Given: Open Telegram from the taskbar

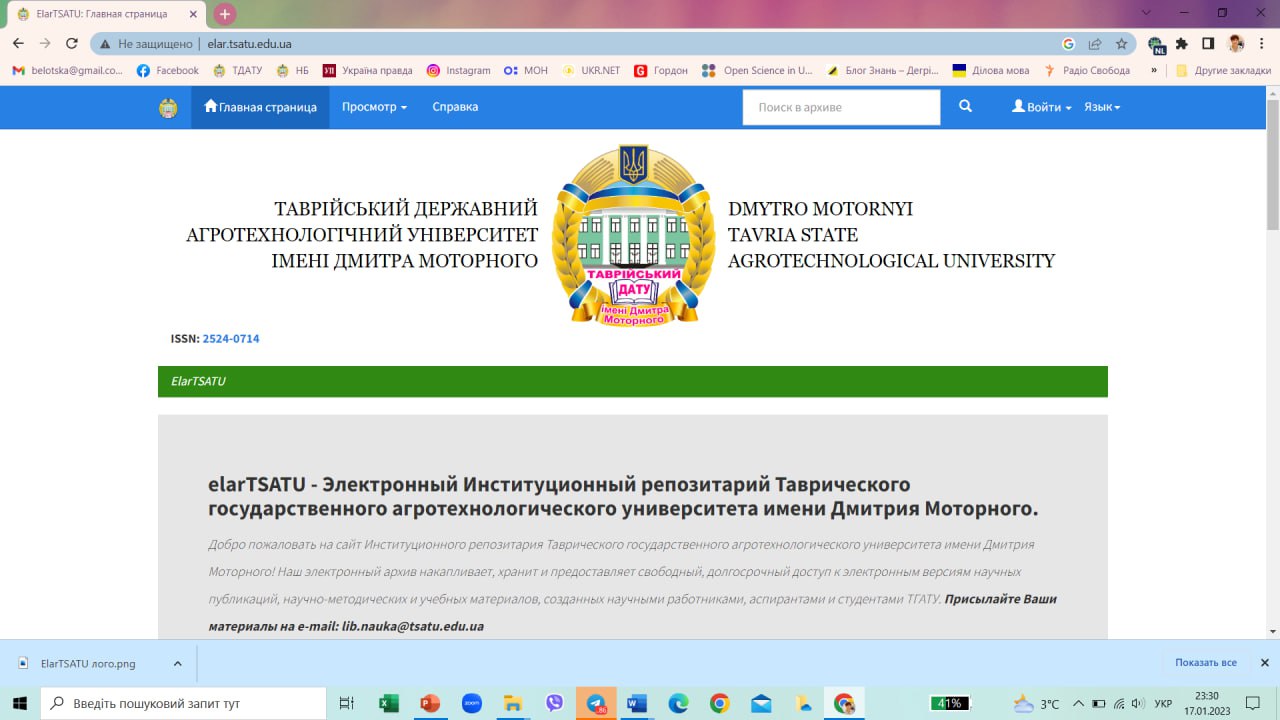Looking at the screenshot, I should click(596, 703).
